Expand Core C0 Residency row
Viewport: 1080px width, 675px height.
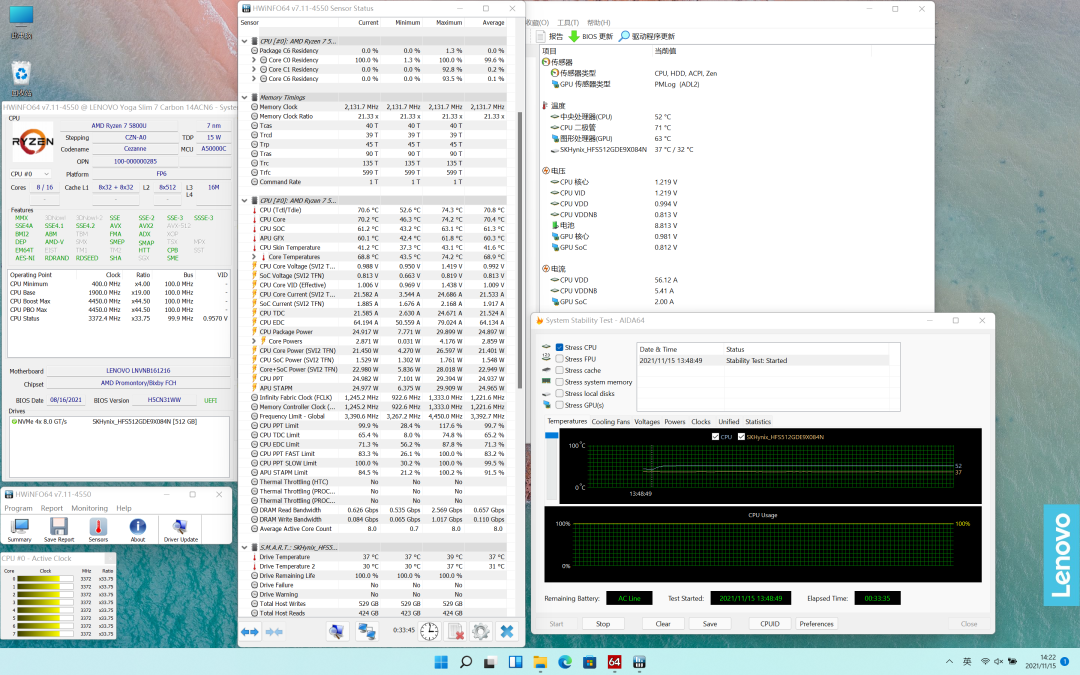(x=253, y=60)
